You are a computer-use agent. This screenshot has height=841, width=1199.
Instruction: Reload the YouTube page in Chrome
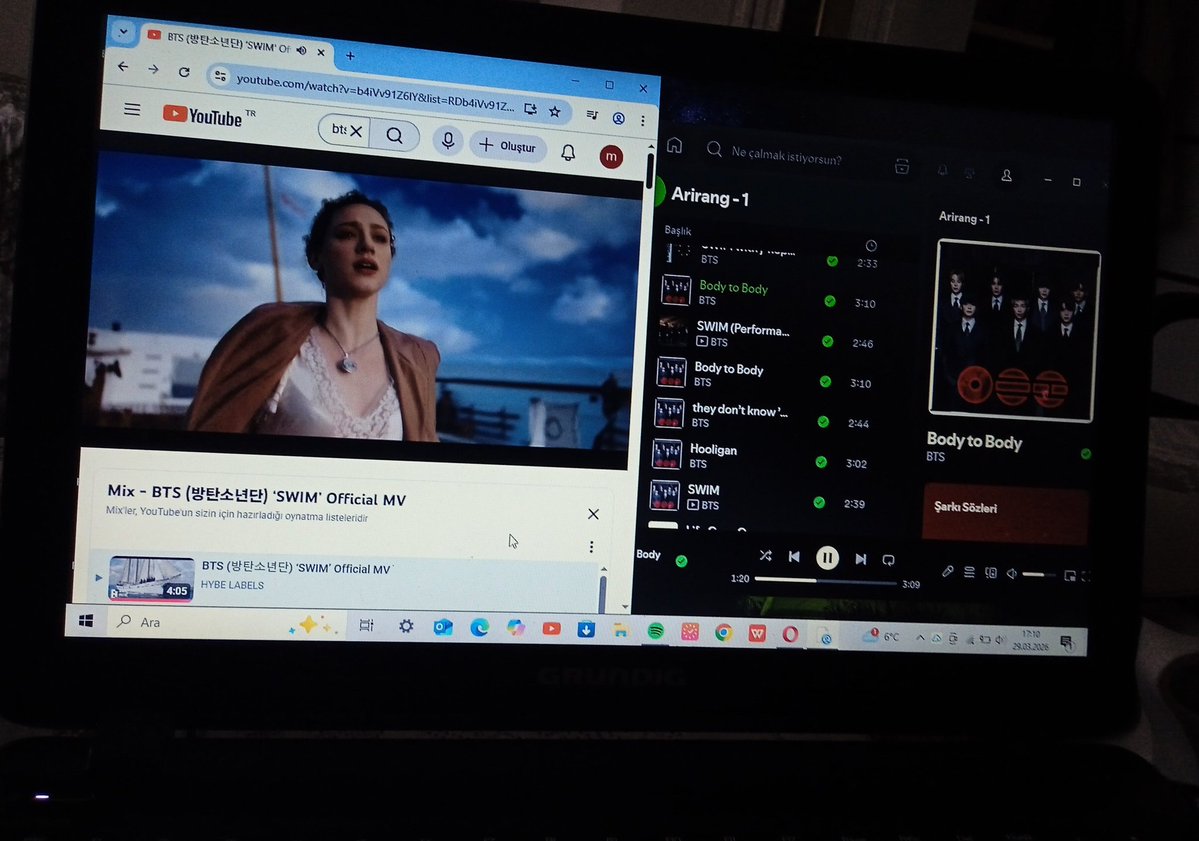[x=184, y=72]
